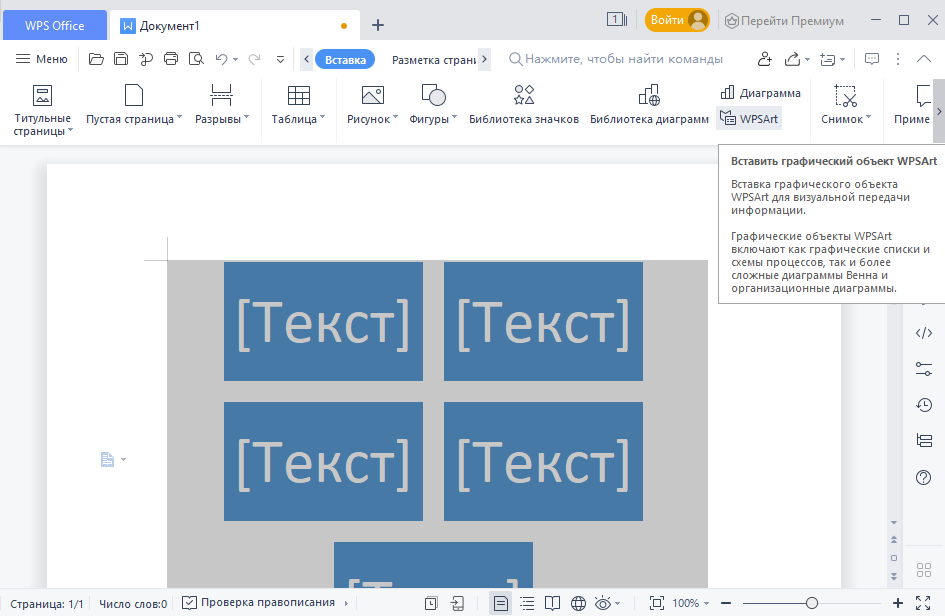The width and height of the screenshot is (945, 616).
Task: Switch to web layout globe view
Action: 578,603
